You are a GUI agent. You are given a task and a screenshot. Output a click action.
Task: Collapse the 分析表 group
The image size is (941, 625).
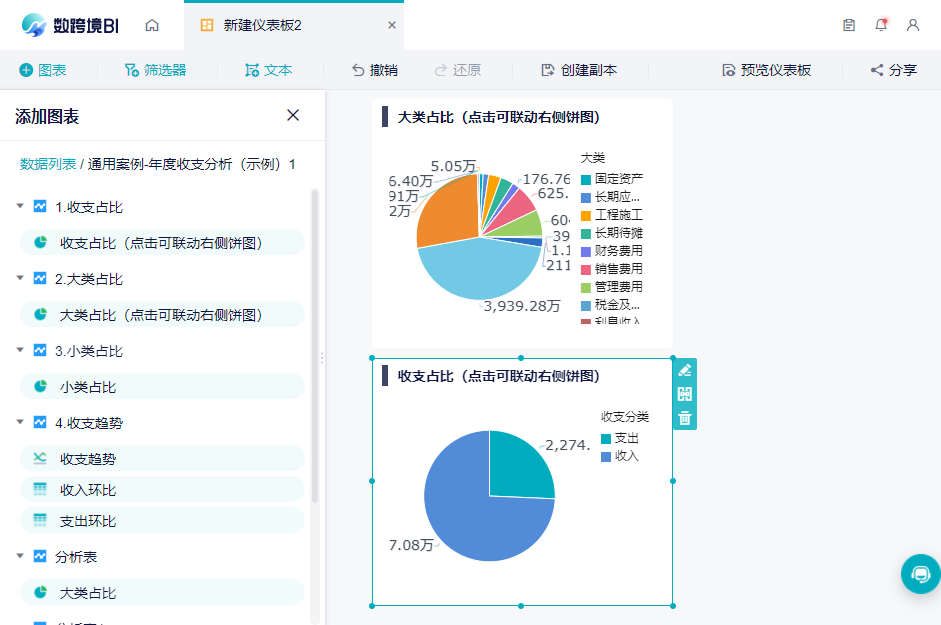click(20, 556)
